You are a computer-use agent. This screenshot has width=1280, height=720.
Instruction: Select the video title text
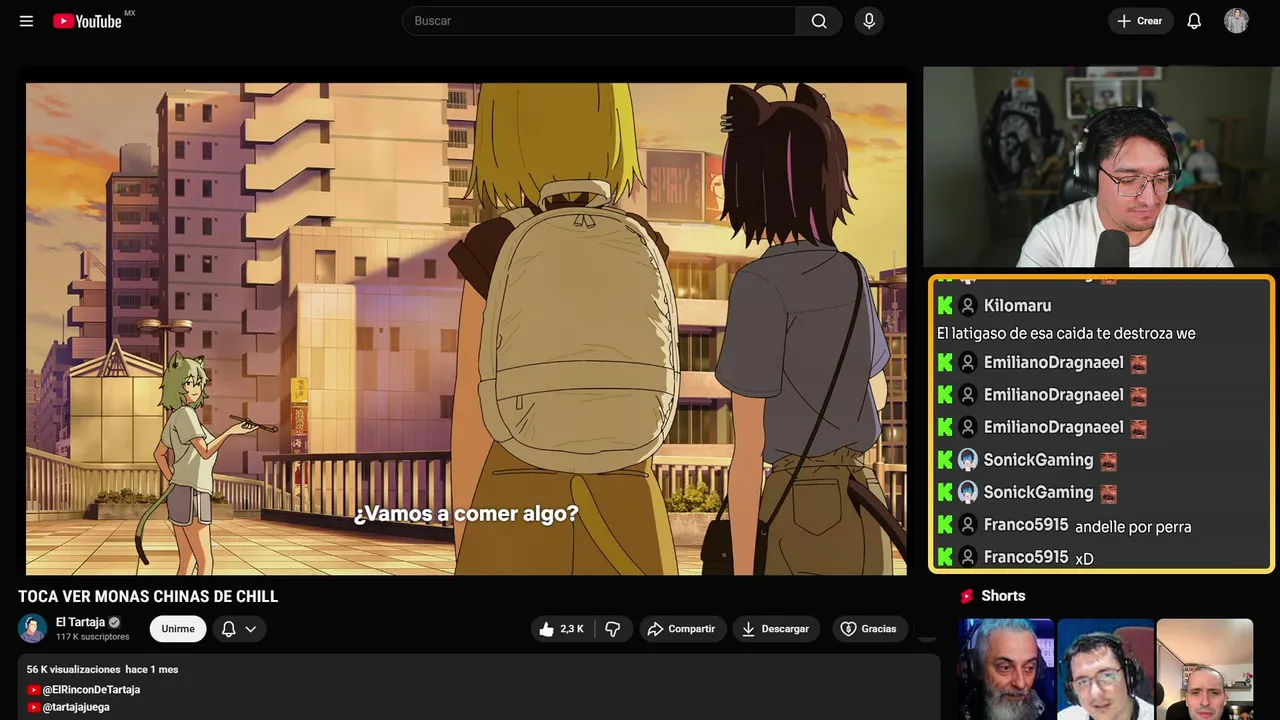pos(148,597)
